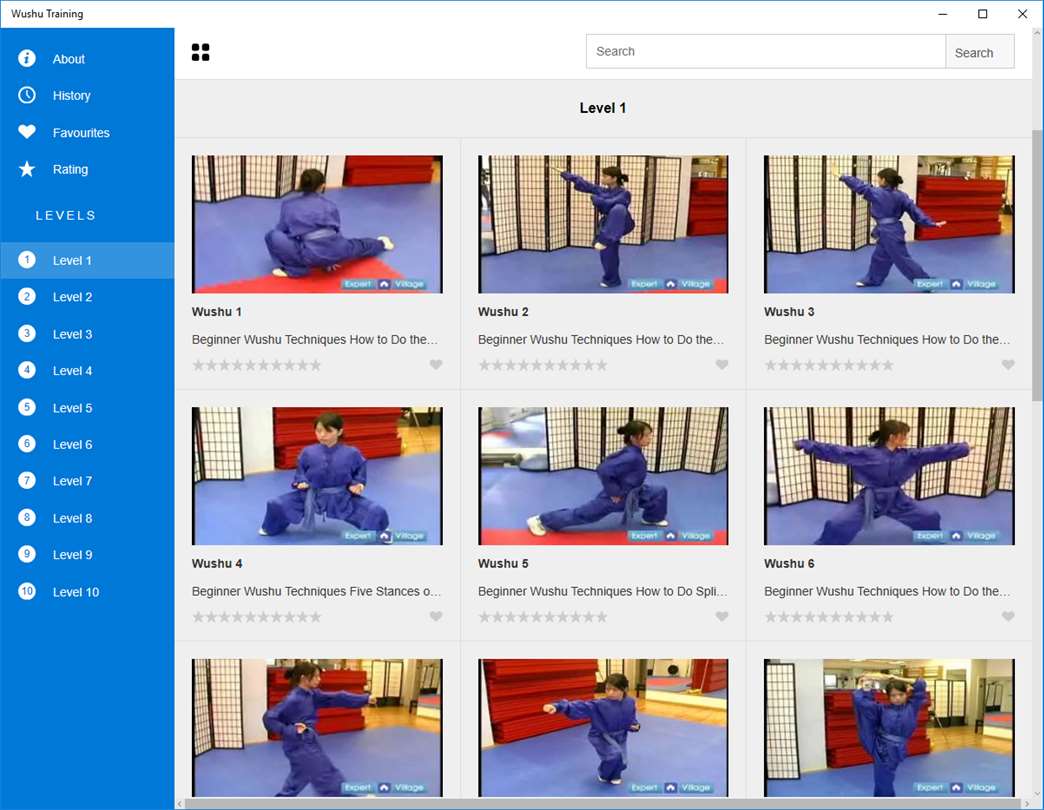Open the History clock icon
This screenshot has width=1044, height=810.
[27, 95]
